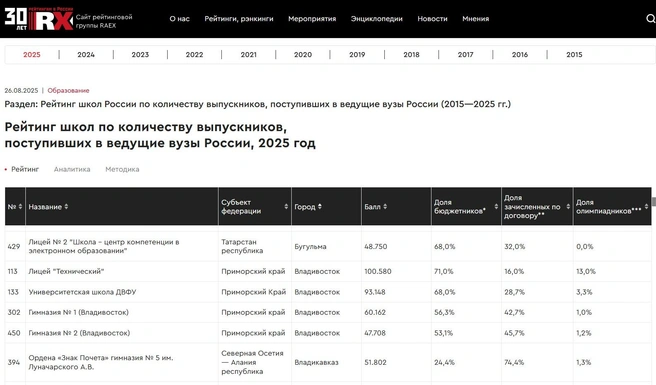This screenshot has height=385, width=656.
Task: Switch to the 2024 year tab
Action: (x=86, y=54)
